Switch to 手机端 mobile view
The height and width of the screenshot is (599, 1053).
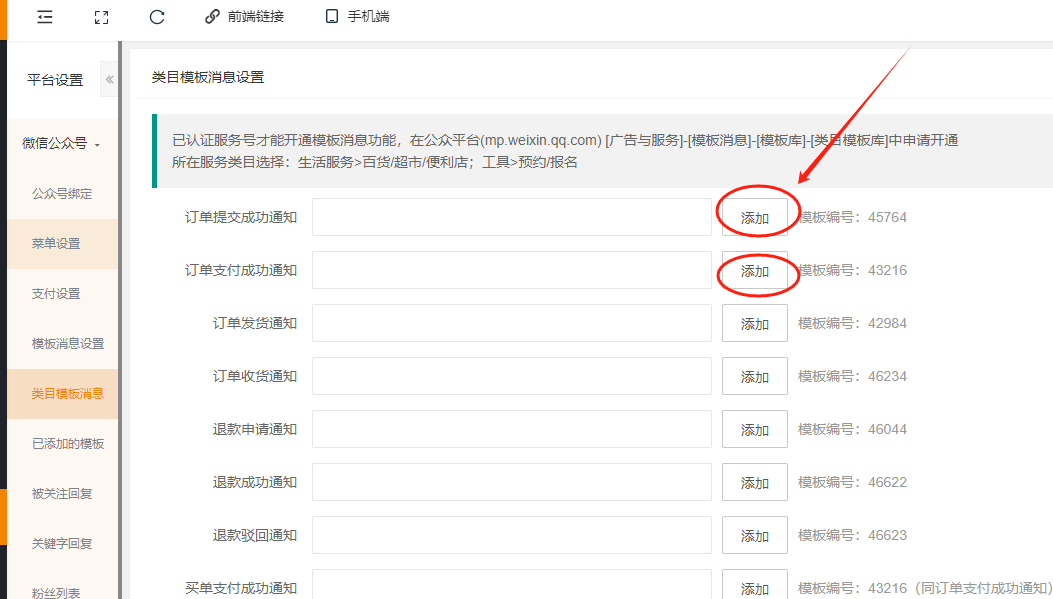tap(357, 17)
